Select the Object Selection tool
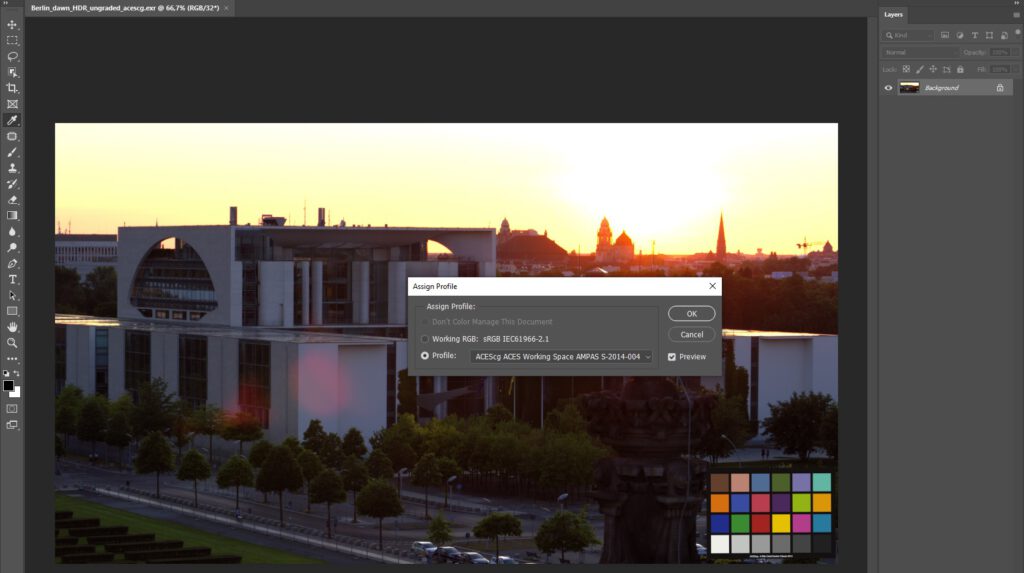The image size is (1024, 573). (12, 73)
